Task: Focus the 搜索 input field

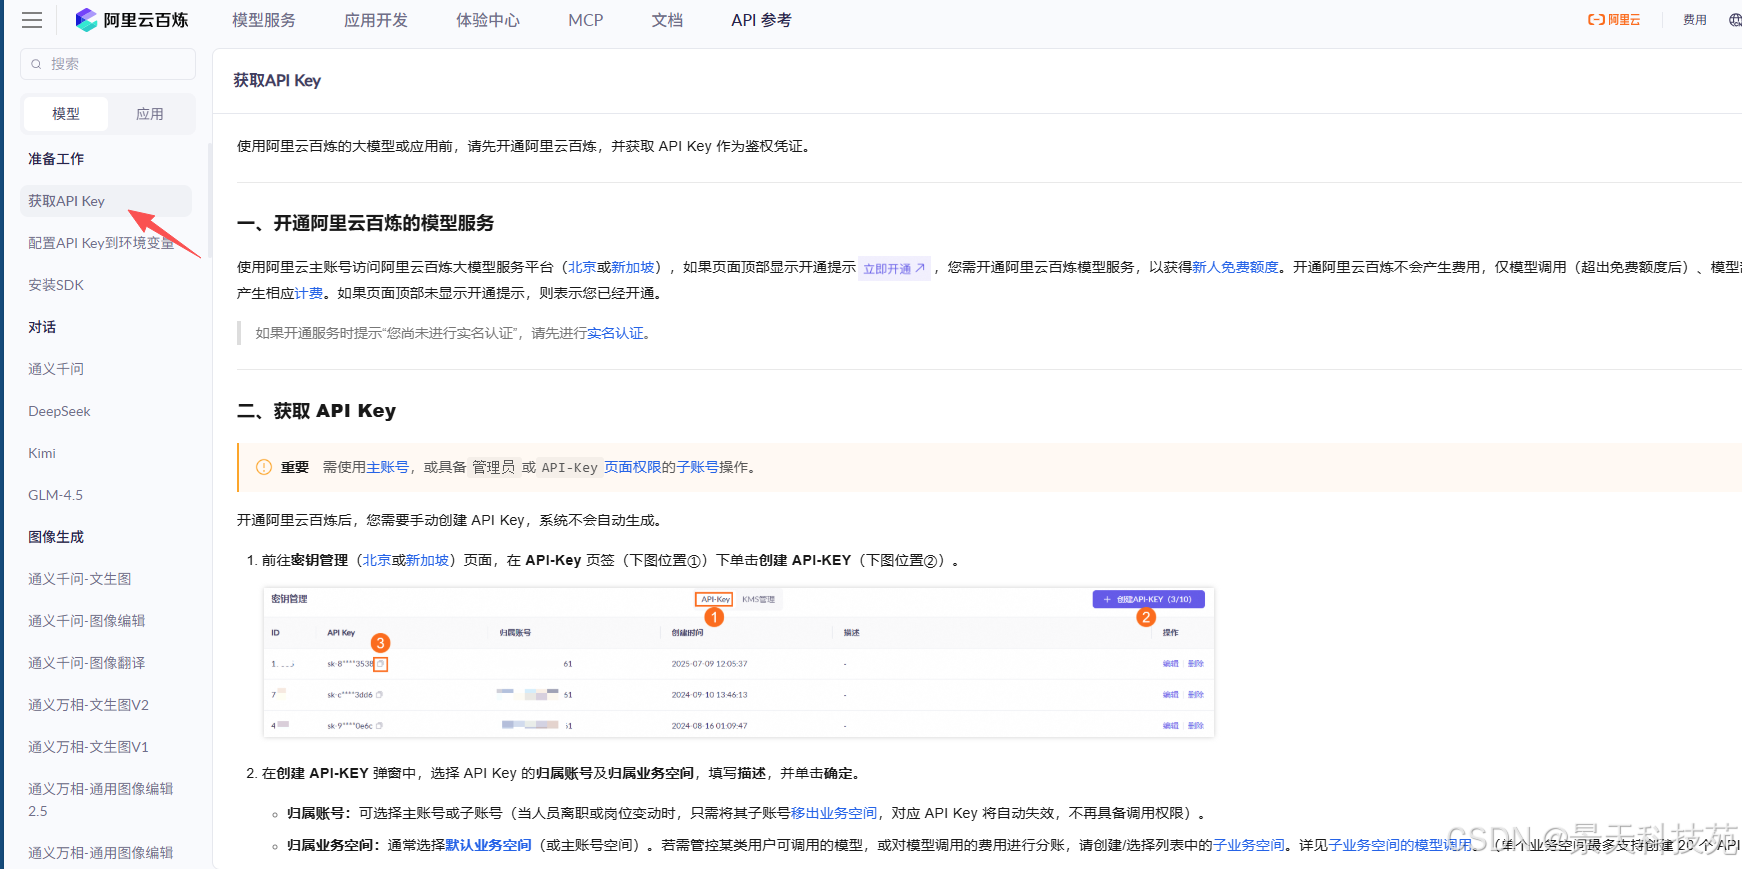Action: click(x=108, y=64)
